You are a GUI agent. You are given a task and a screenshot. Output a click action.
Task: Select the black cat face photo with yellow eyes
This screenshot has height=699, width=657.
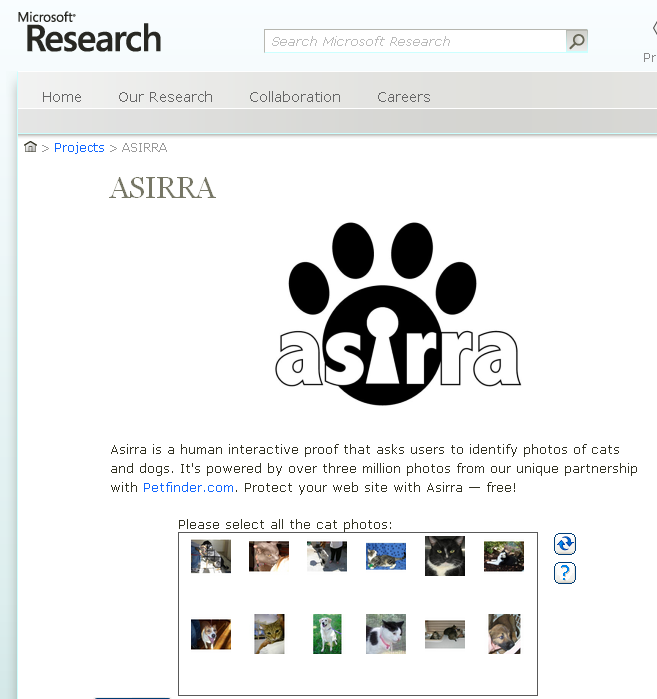pyautogui.click(x=445, y=556)
